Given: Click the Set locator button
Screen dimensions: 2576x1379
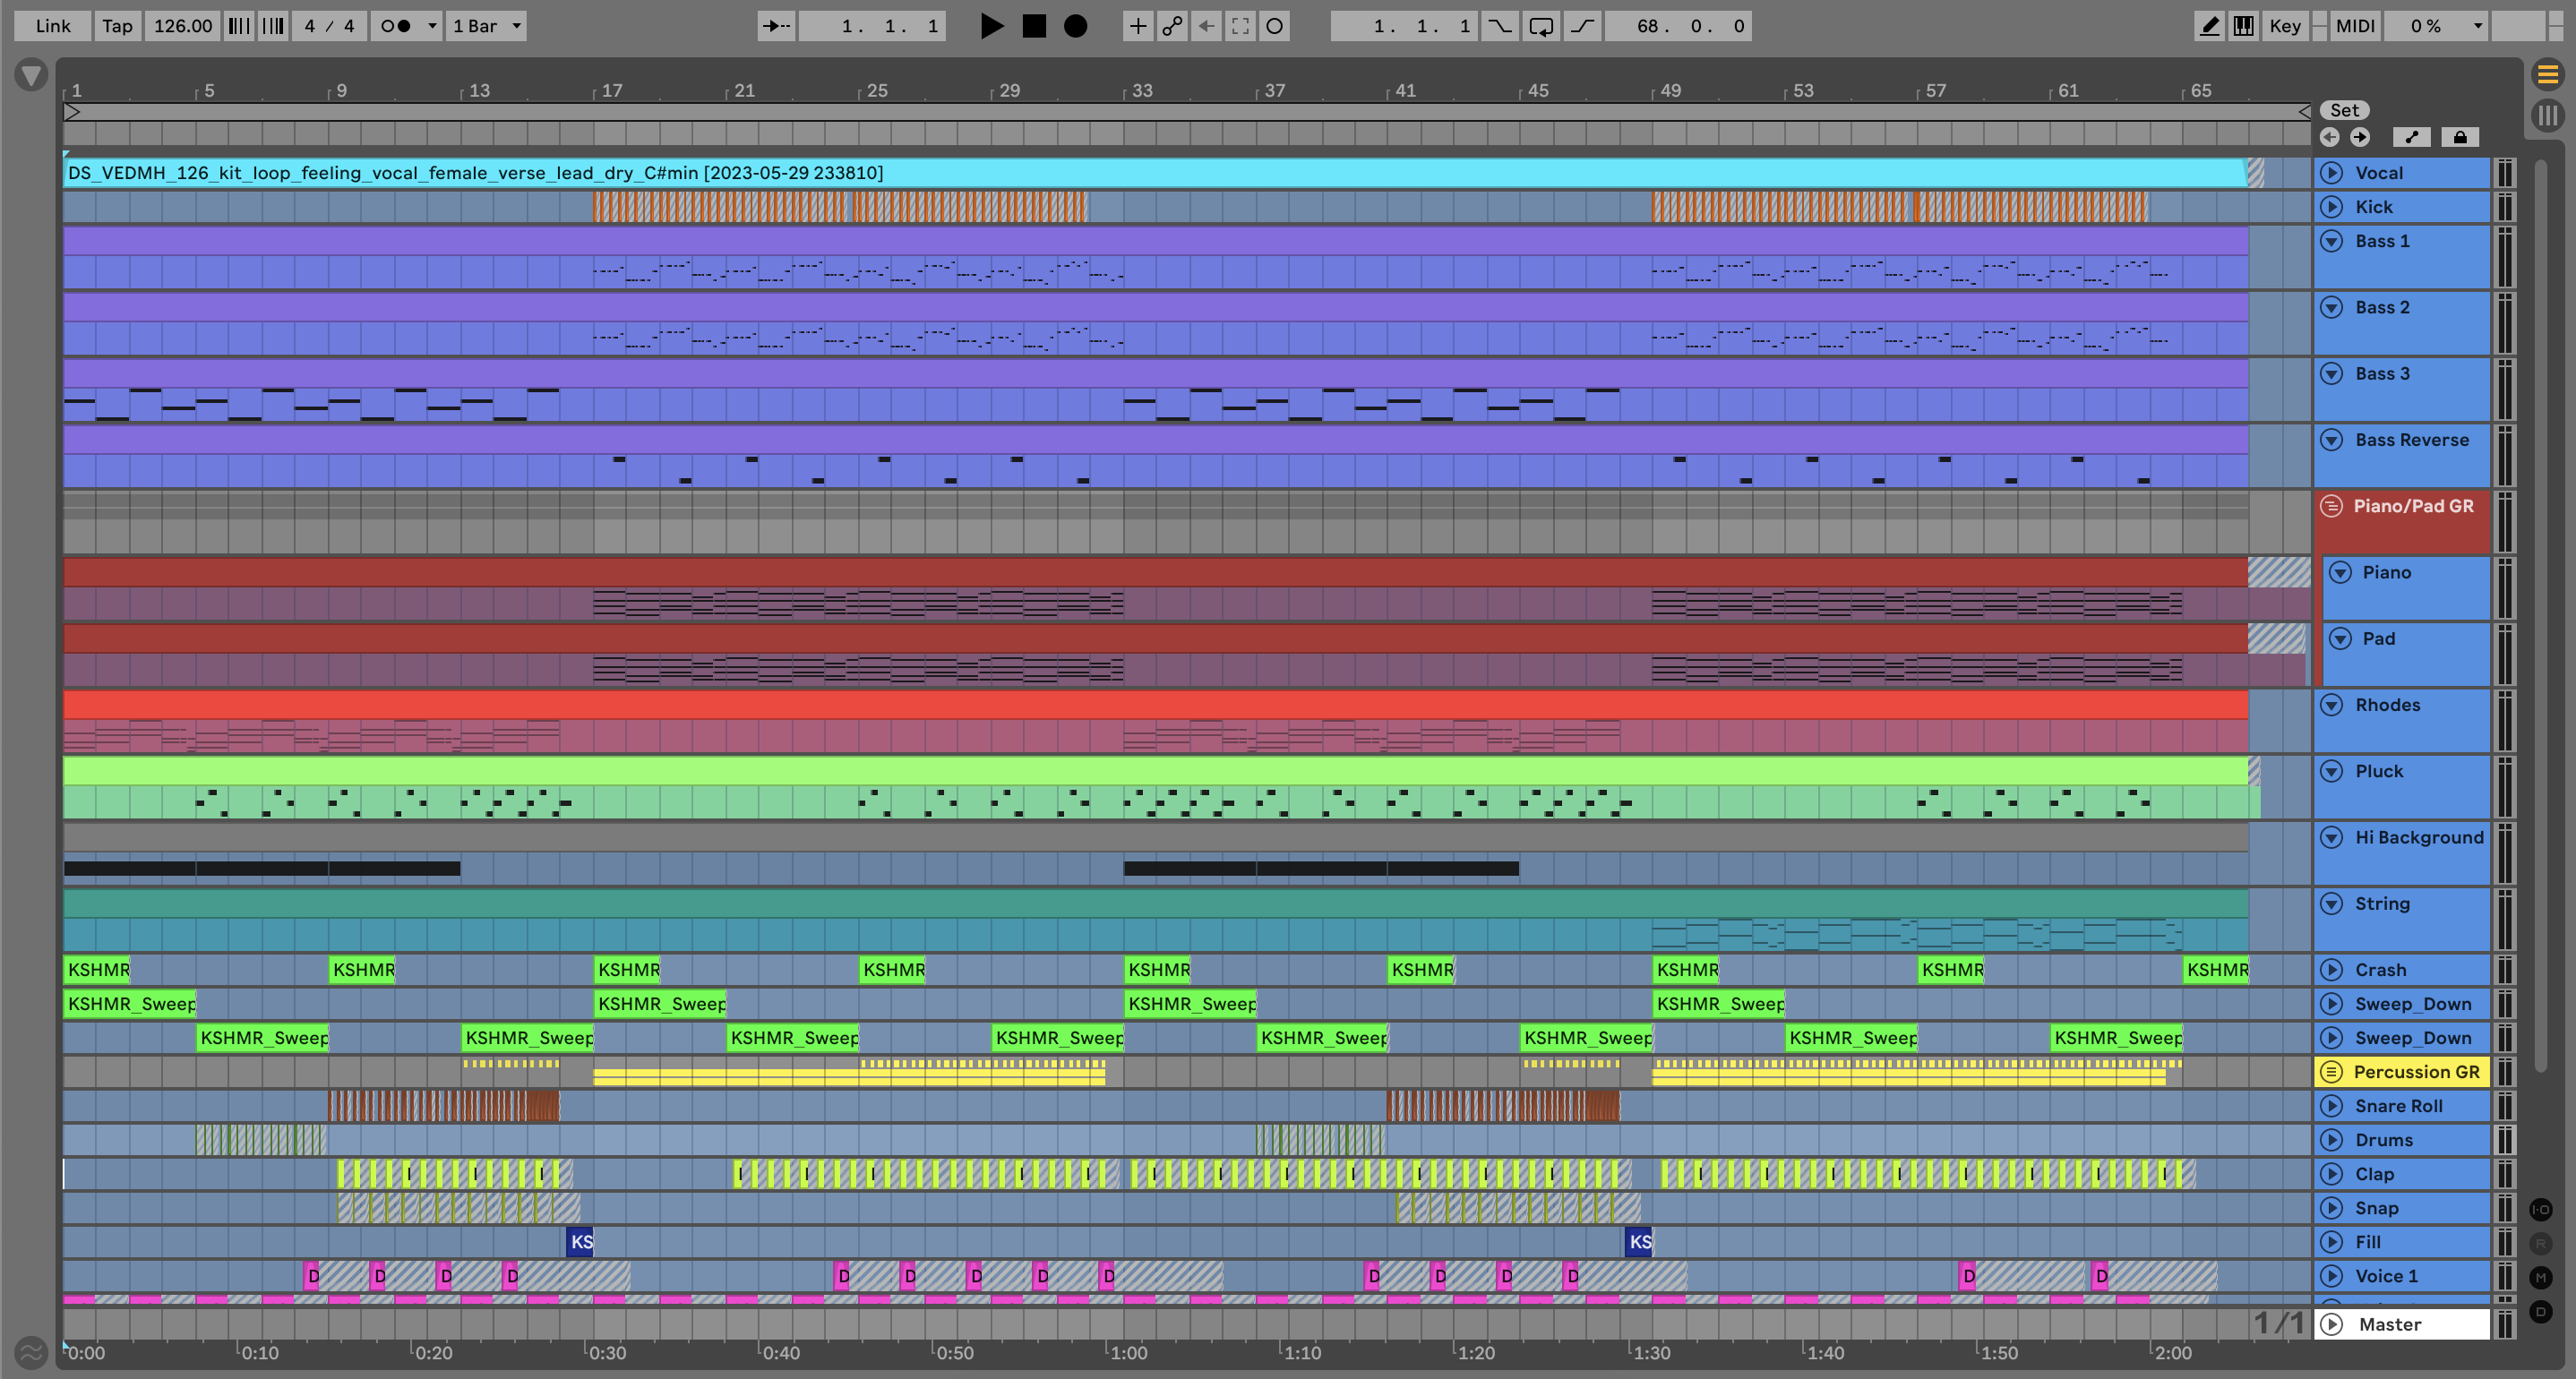Looking at the screenshot, I should (x=2344, y=110).
